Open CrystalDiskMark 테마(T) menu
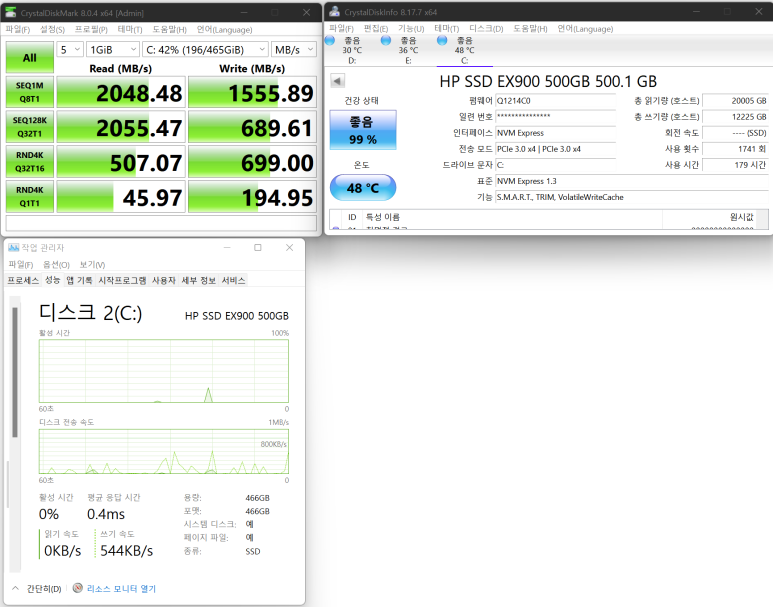Viewport: 773px width, 607px height. (x=130, y=30)
